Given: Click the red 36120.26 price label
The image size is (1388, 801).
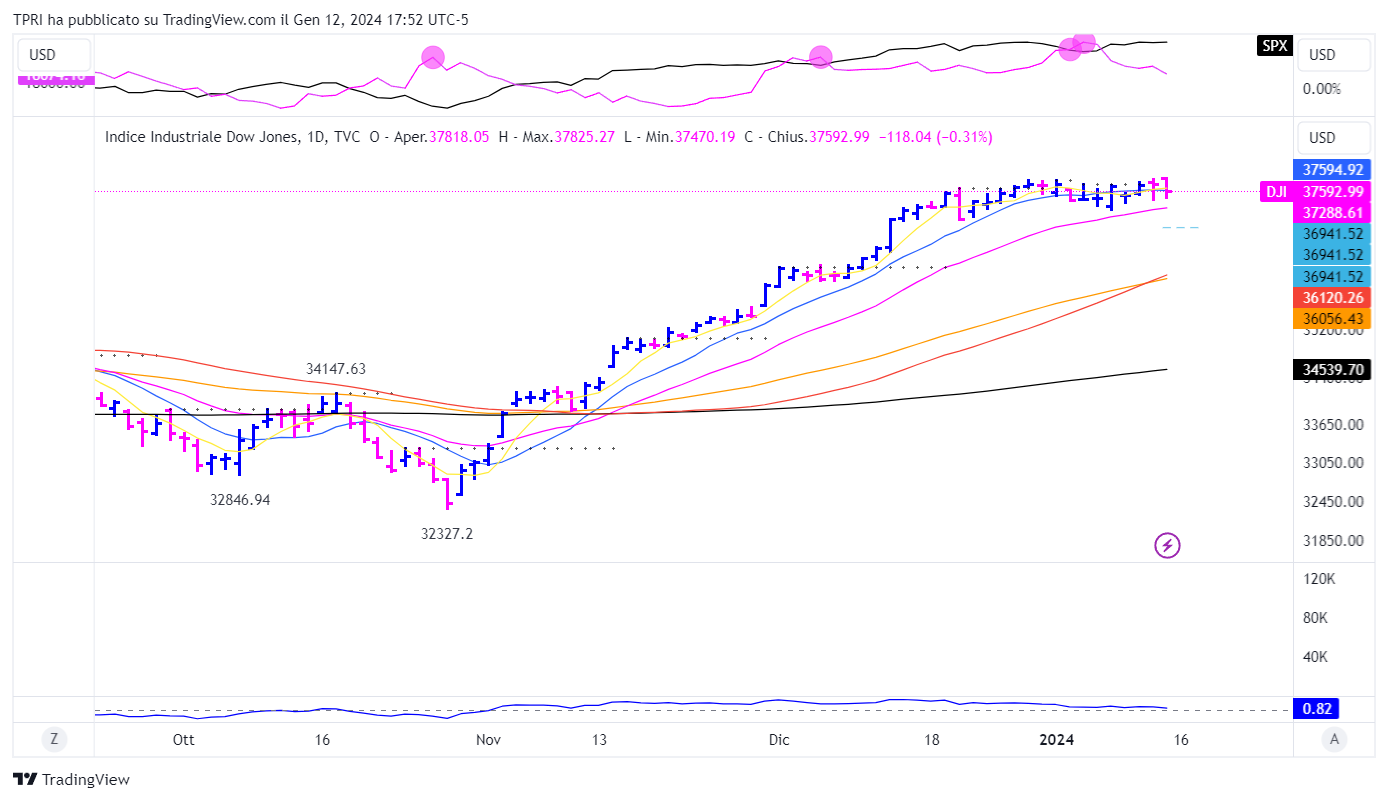Looking at the screenshot, I should click(1333, 297).
